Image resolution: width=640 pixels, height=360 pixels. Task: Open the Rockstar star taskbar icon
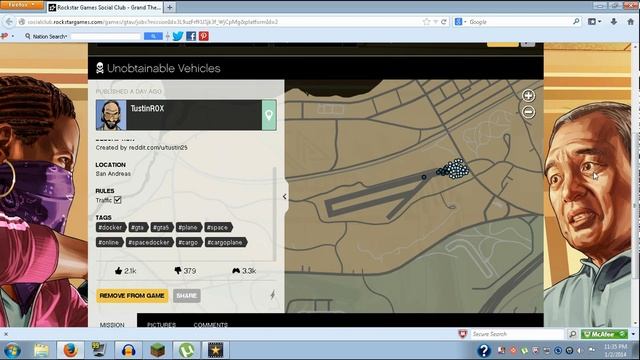(x=216, y=351)
